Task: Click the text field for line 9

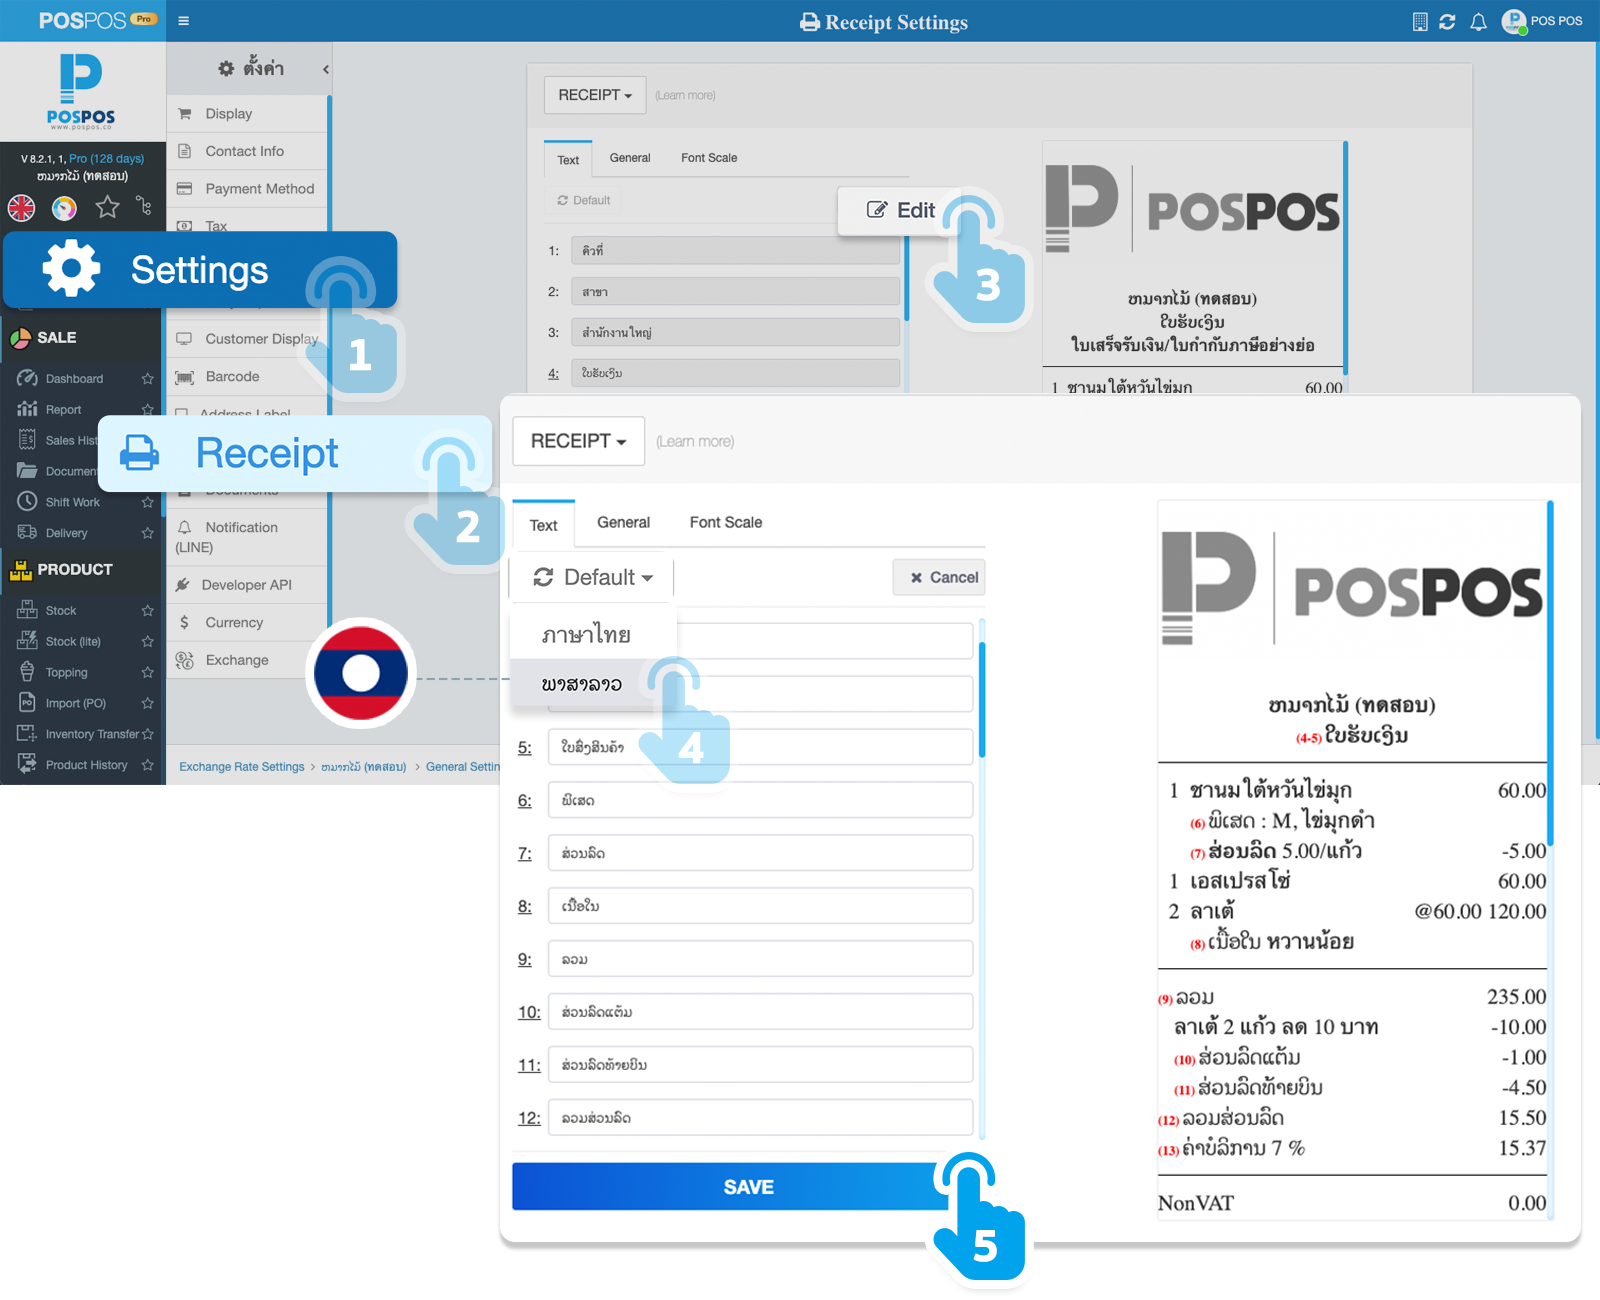Action: coord(760,959)
